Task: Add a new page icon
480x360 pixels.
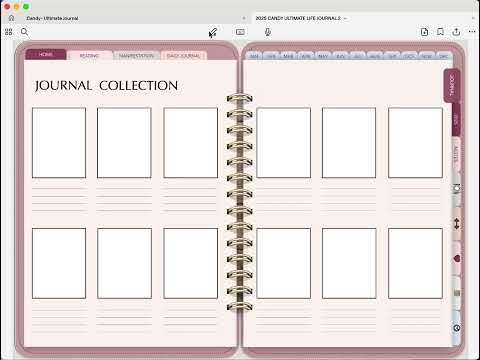Action: pos(424,32)
